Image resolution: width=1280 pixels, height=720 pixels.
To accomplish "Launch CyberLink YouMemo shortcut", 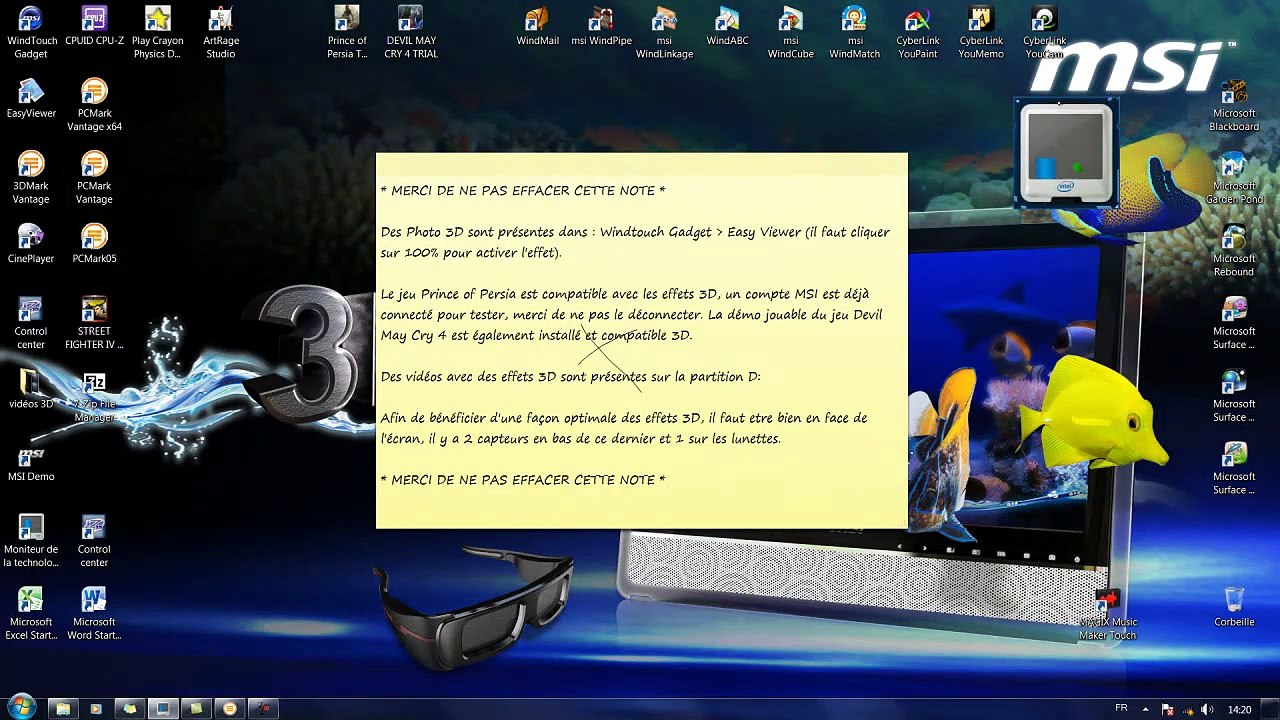I will pyautogui.click(x=981, y=32).
